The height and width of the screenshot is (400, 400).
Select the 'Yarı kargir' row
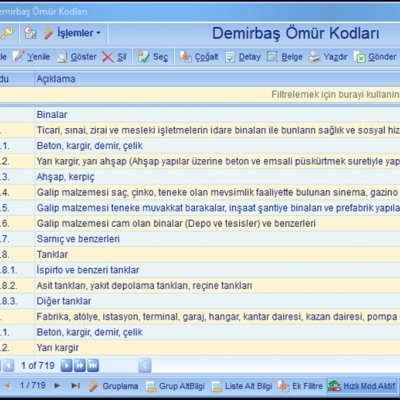(200, 348)
